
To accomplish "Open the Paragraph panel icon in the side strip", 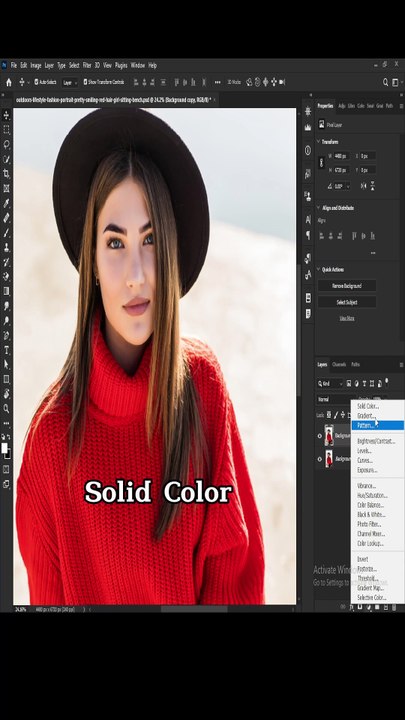I will point(308,235).
